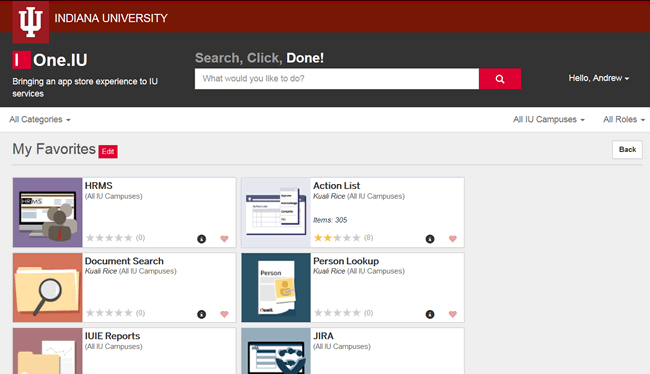Click the Action List title link
This screenshot has height=374, width=650.
pyautogui.click(x=337, y=186)
